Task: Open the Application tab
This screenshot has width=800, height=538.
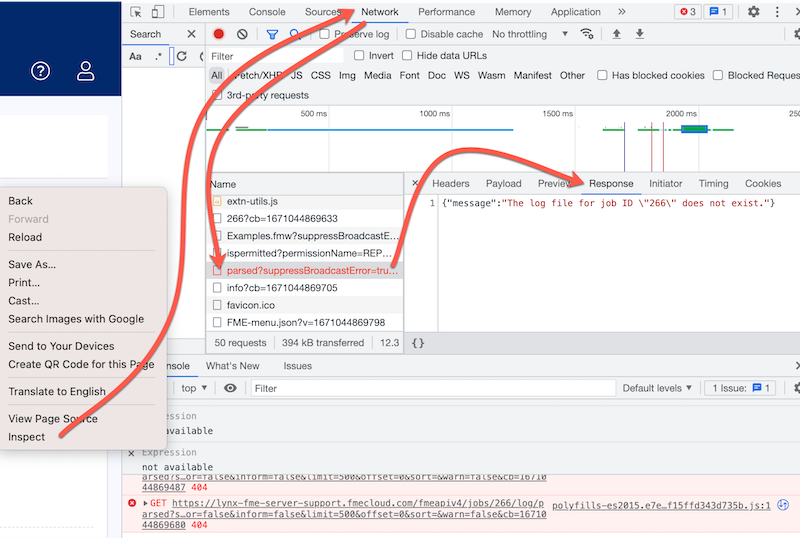Action: click(576, 12)
